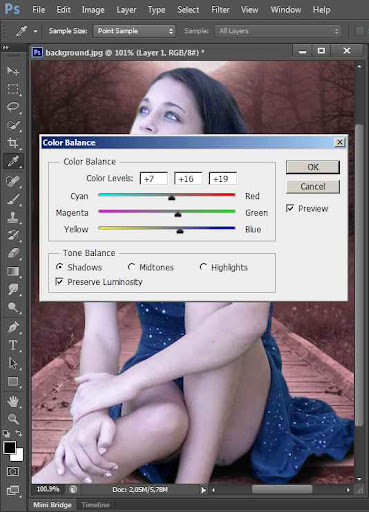Select the Rectangular Marquee tool
The image size is (369, 512).
[13, 89]
